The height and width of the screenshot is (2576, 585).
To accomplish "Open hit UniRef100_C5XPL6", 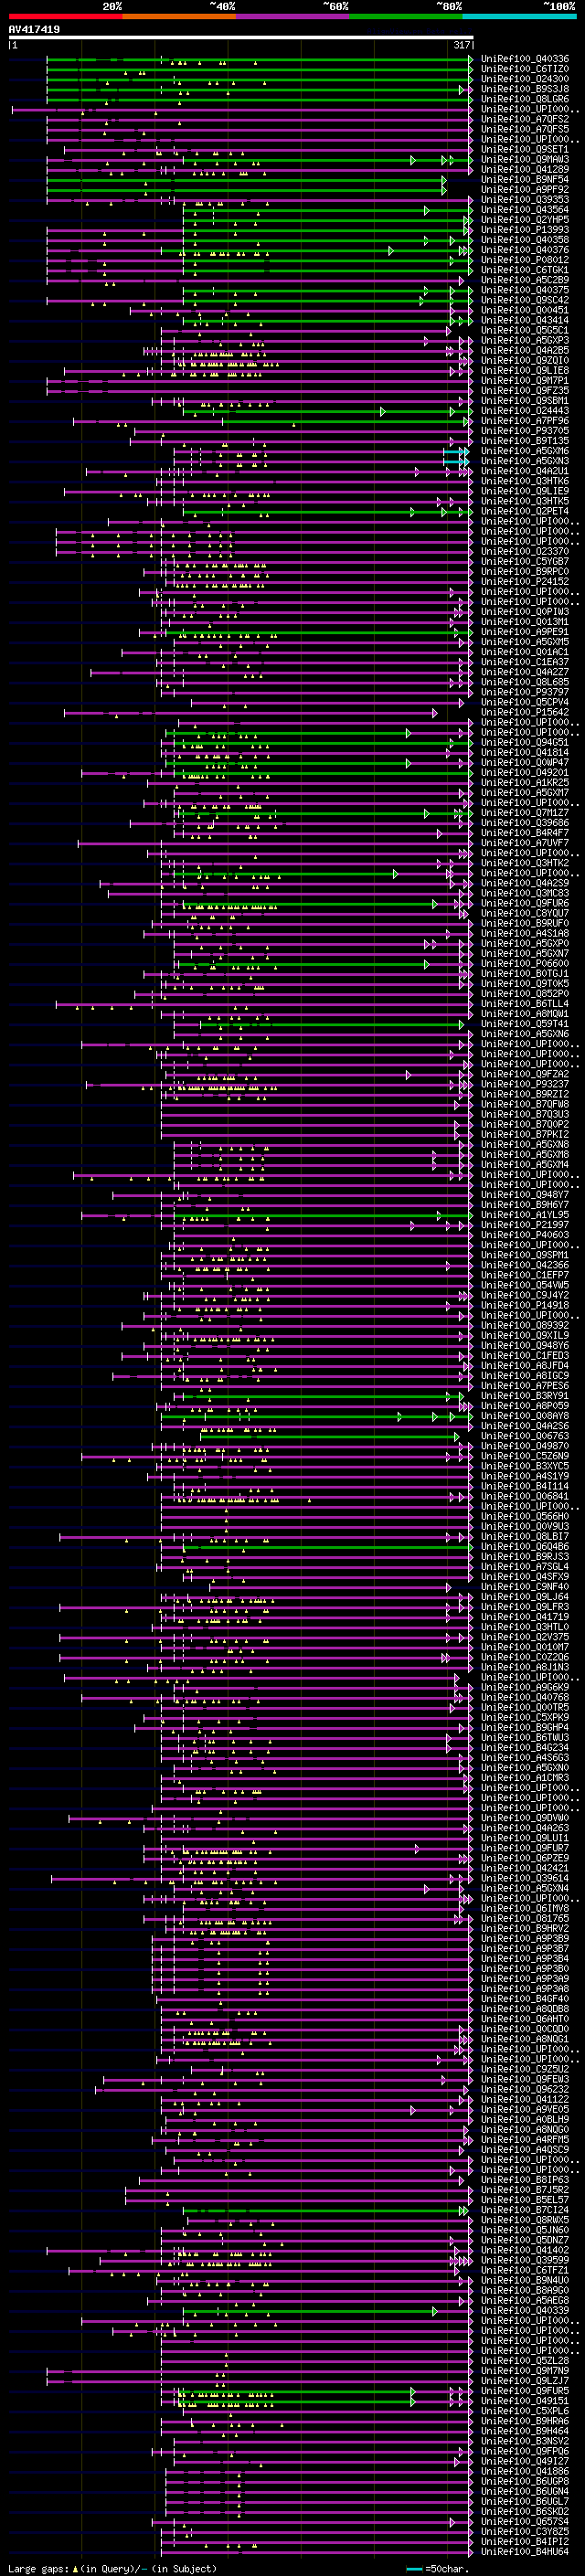I will pos(524,2411).
